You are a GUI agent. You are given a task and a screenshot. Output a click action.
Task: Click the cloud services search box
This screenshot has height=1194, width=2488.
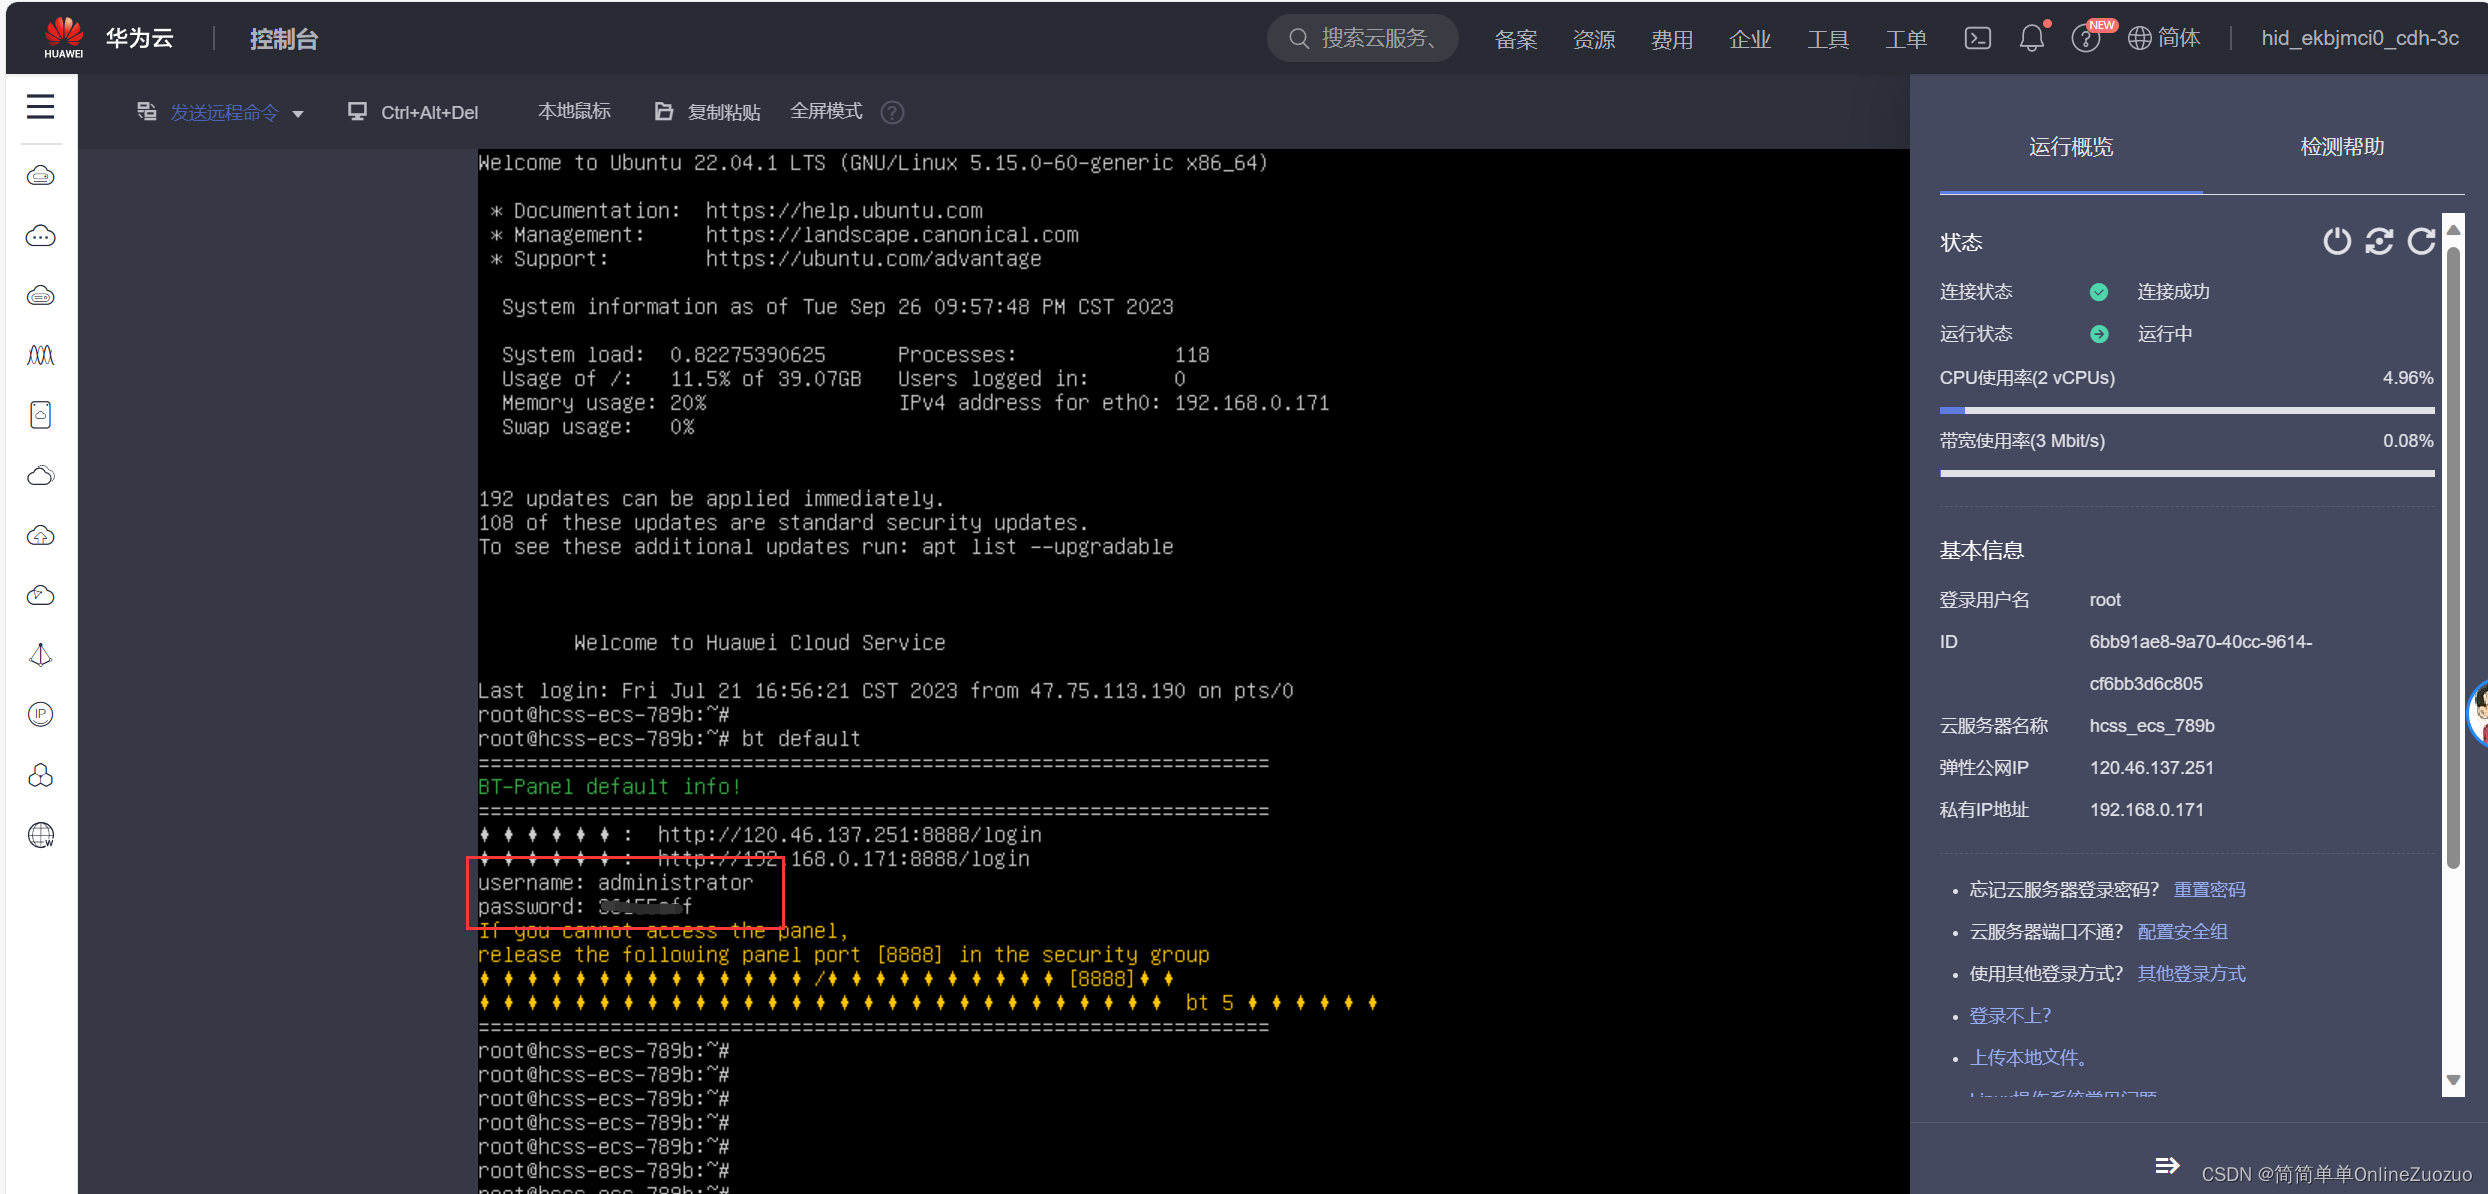[x=1362, y=38]
